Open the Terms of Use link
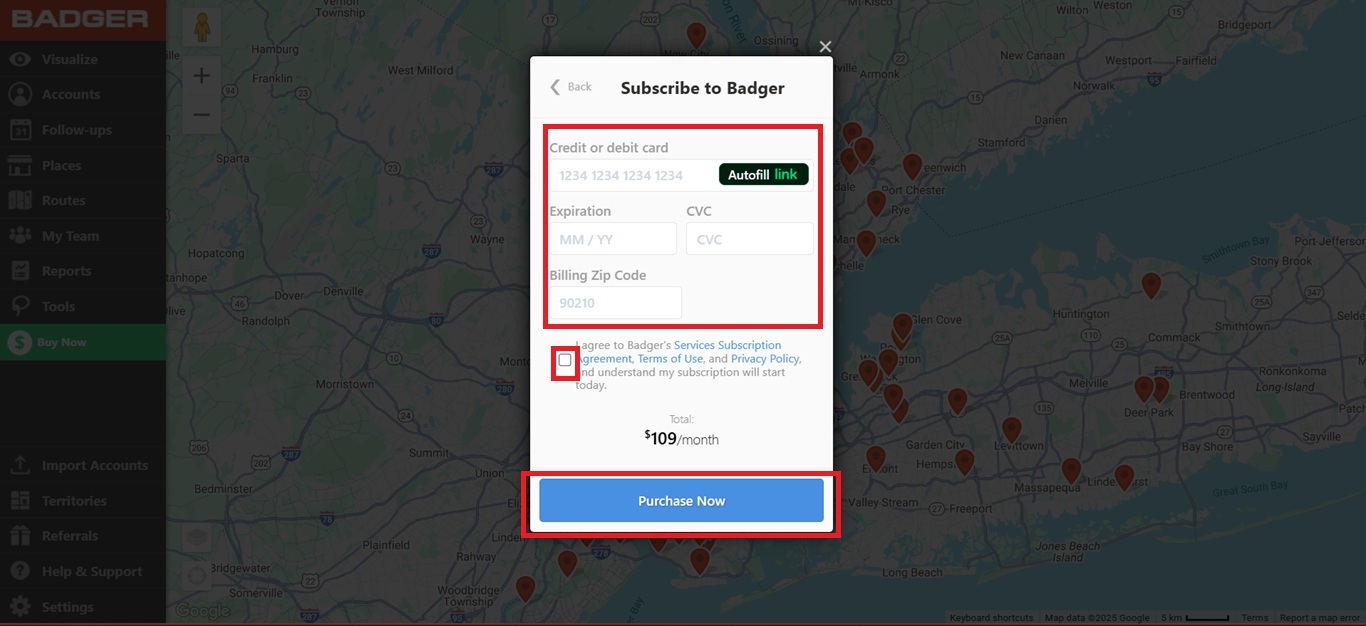 point(670,359)
